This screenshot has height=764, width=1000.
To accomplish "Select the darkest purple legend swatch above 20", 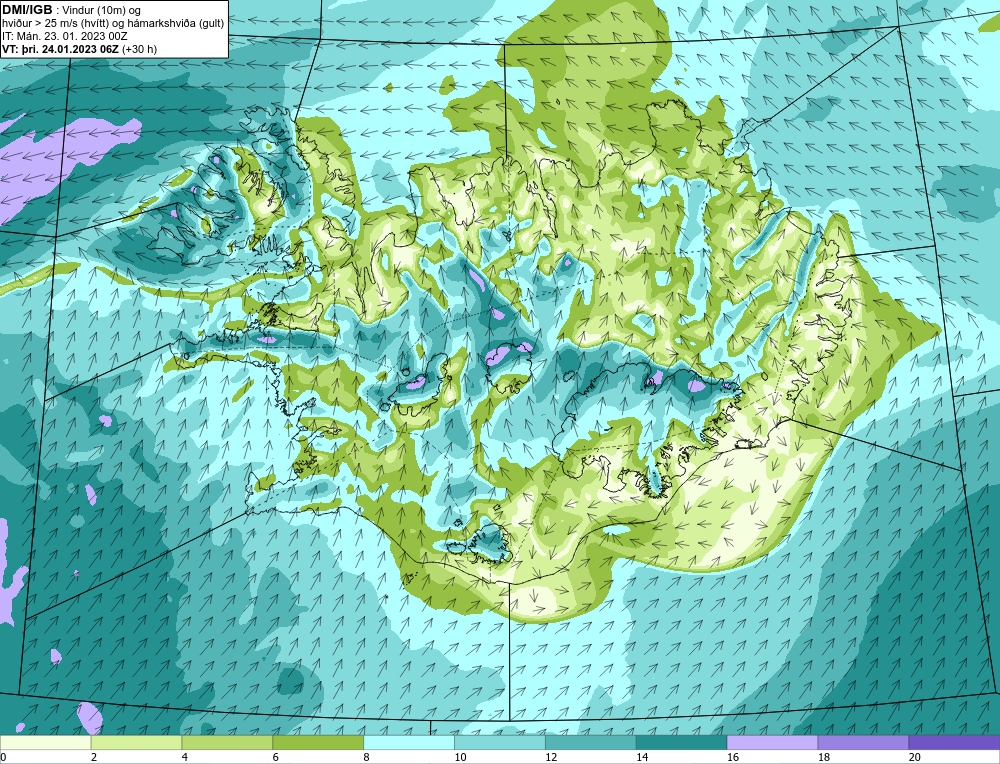I will (x=954, y=743).
